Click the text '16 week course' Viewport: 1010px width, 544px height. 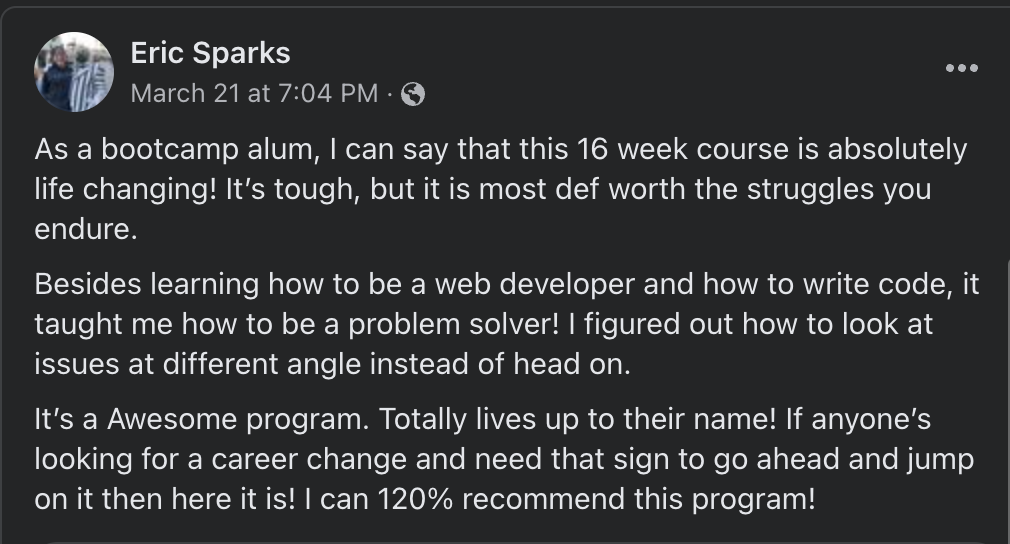pos(682,149)
